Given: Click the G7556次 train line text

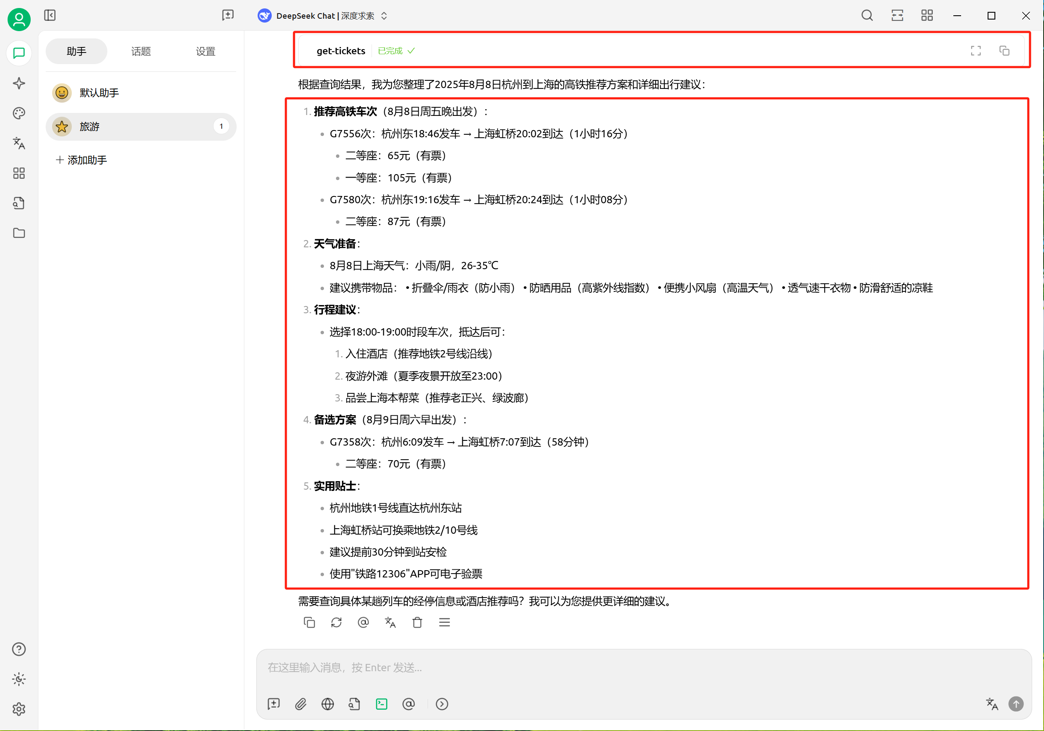Looking at the screenshot, I should 479,134.
